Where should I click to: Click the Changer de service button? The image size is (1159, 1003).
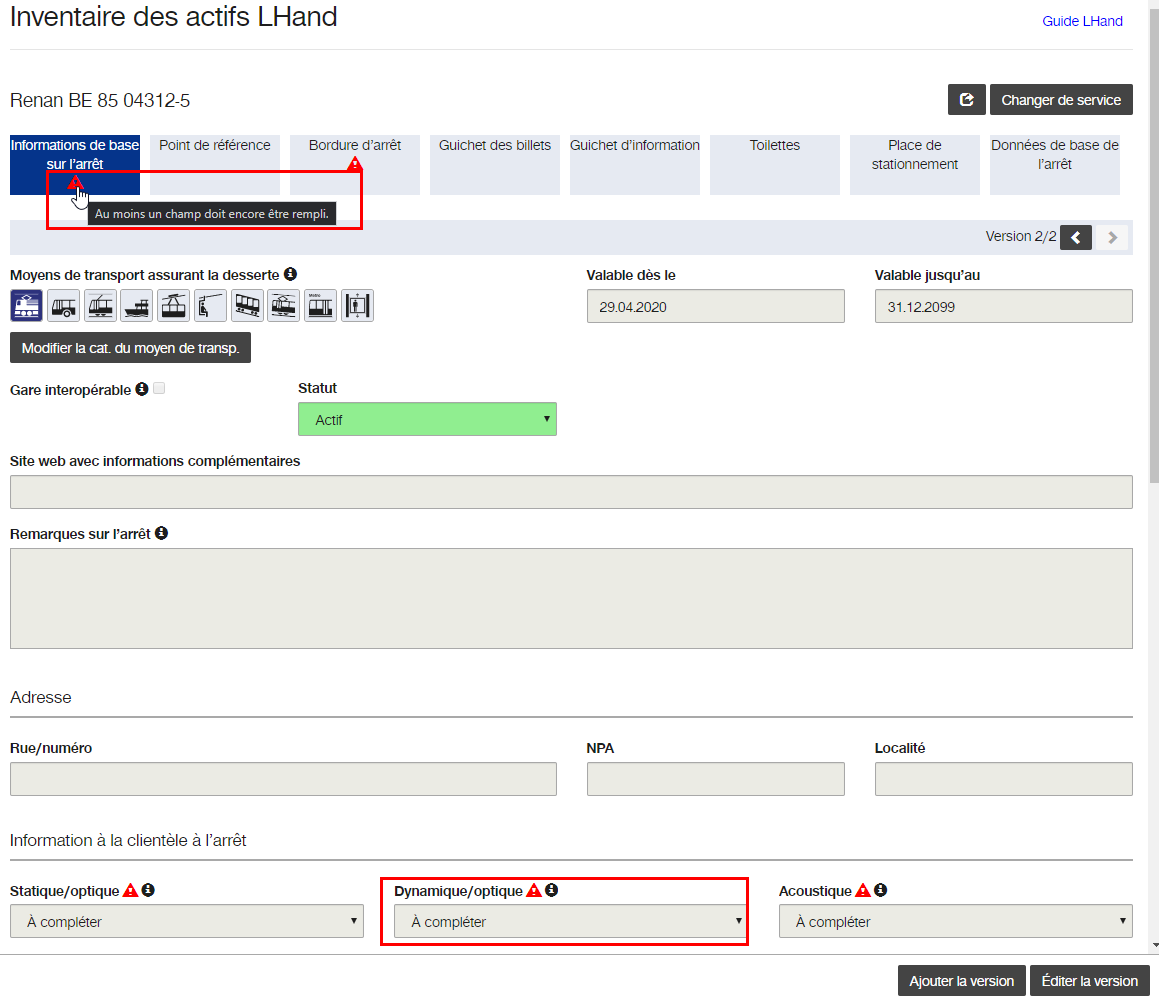pos(1061,100)
